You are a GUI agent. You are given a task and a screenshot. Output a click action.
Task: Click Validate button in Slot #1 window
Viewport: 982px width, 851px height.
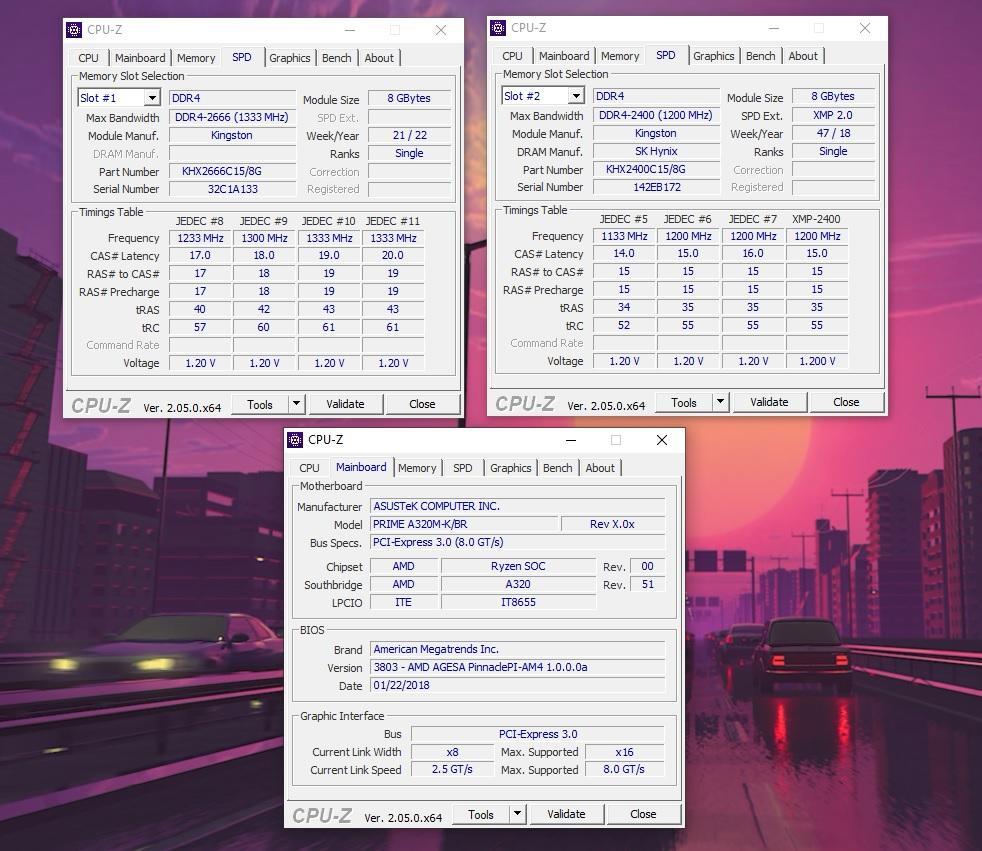click(345, 404)
